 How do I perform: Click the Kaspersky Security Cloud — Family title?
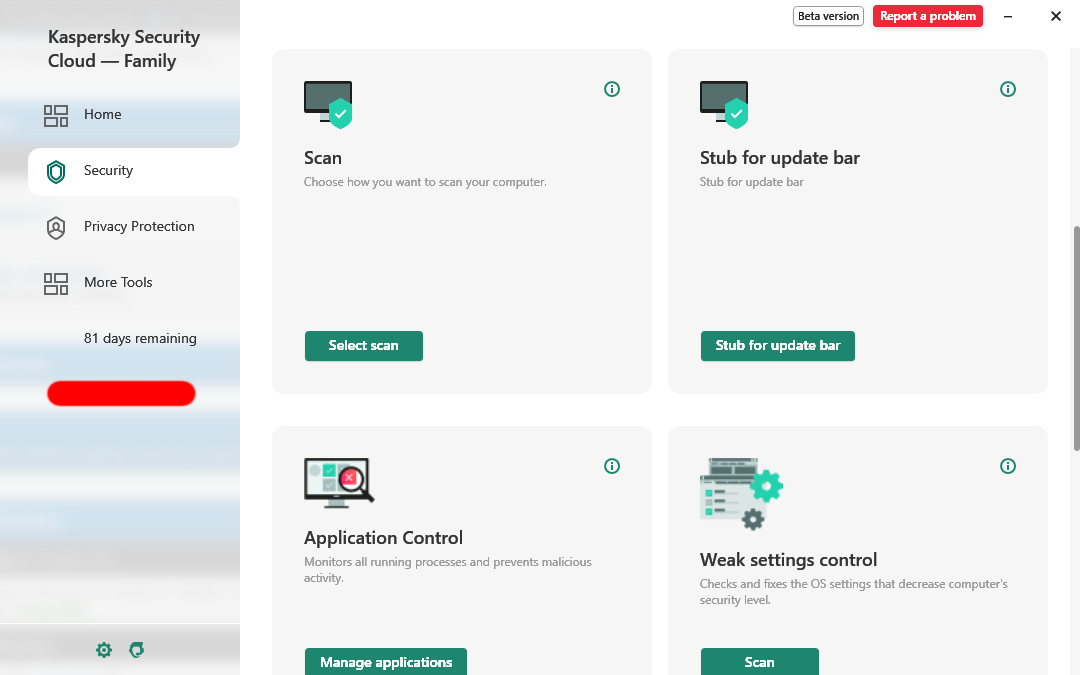click(124, 49)
